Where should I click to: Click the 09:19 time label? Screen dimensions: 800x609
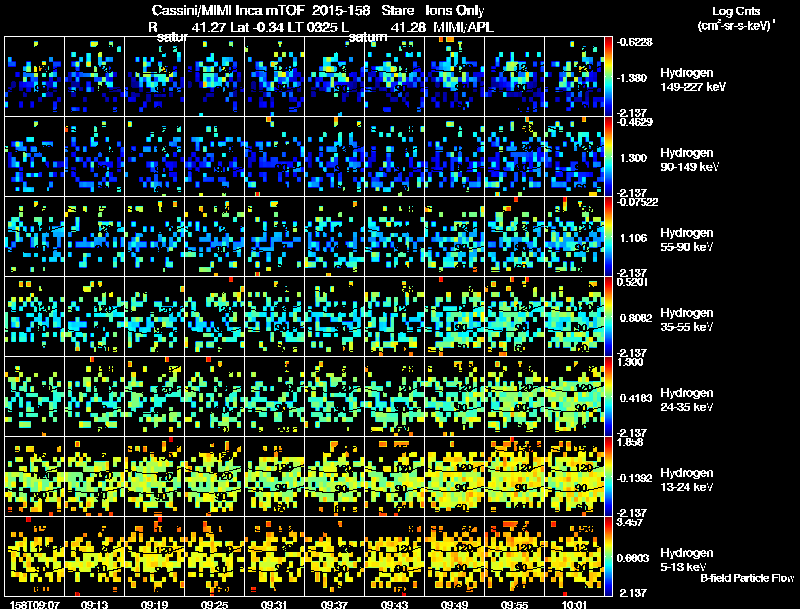coord(155,604)
